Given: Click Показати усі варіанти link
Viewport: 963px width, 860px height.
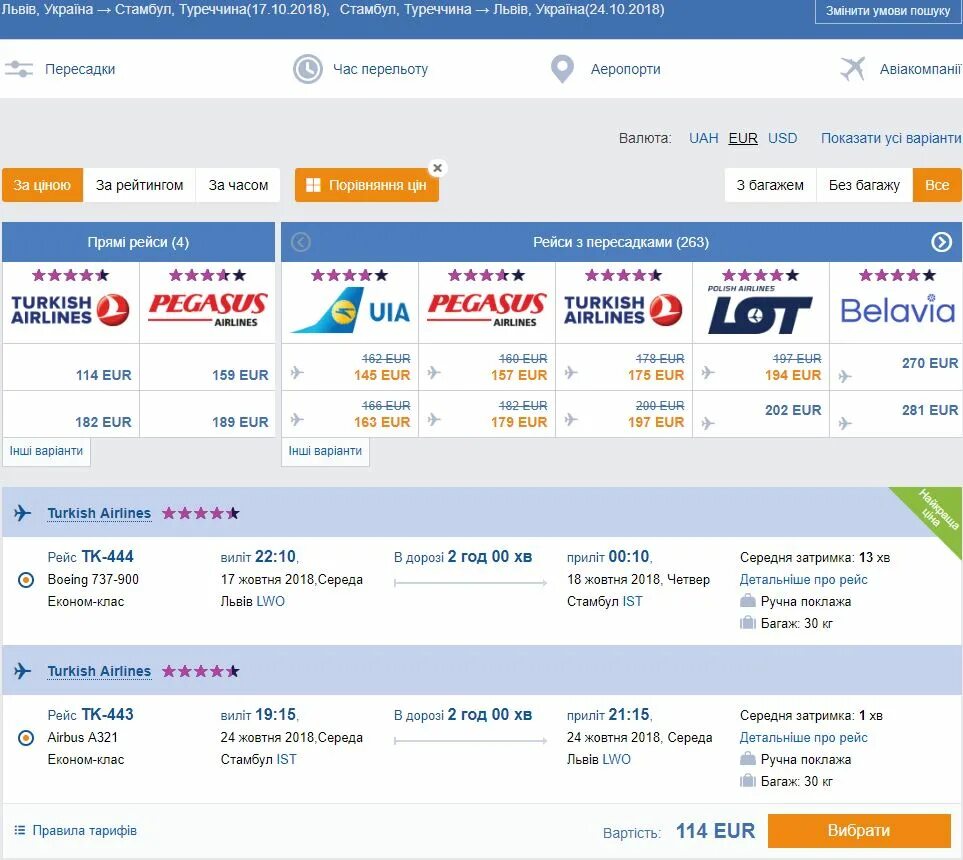Looking at the screenshot, I should pos(891,138).
